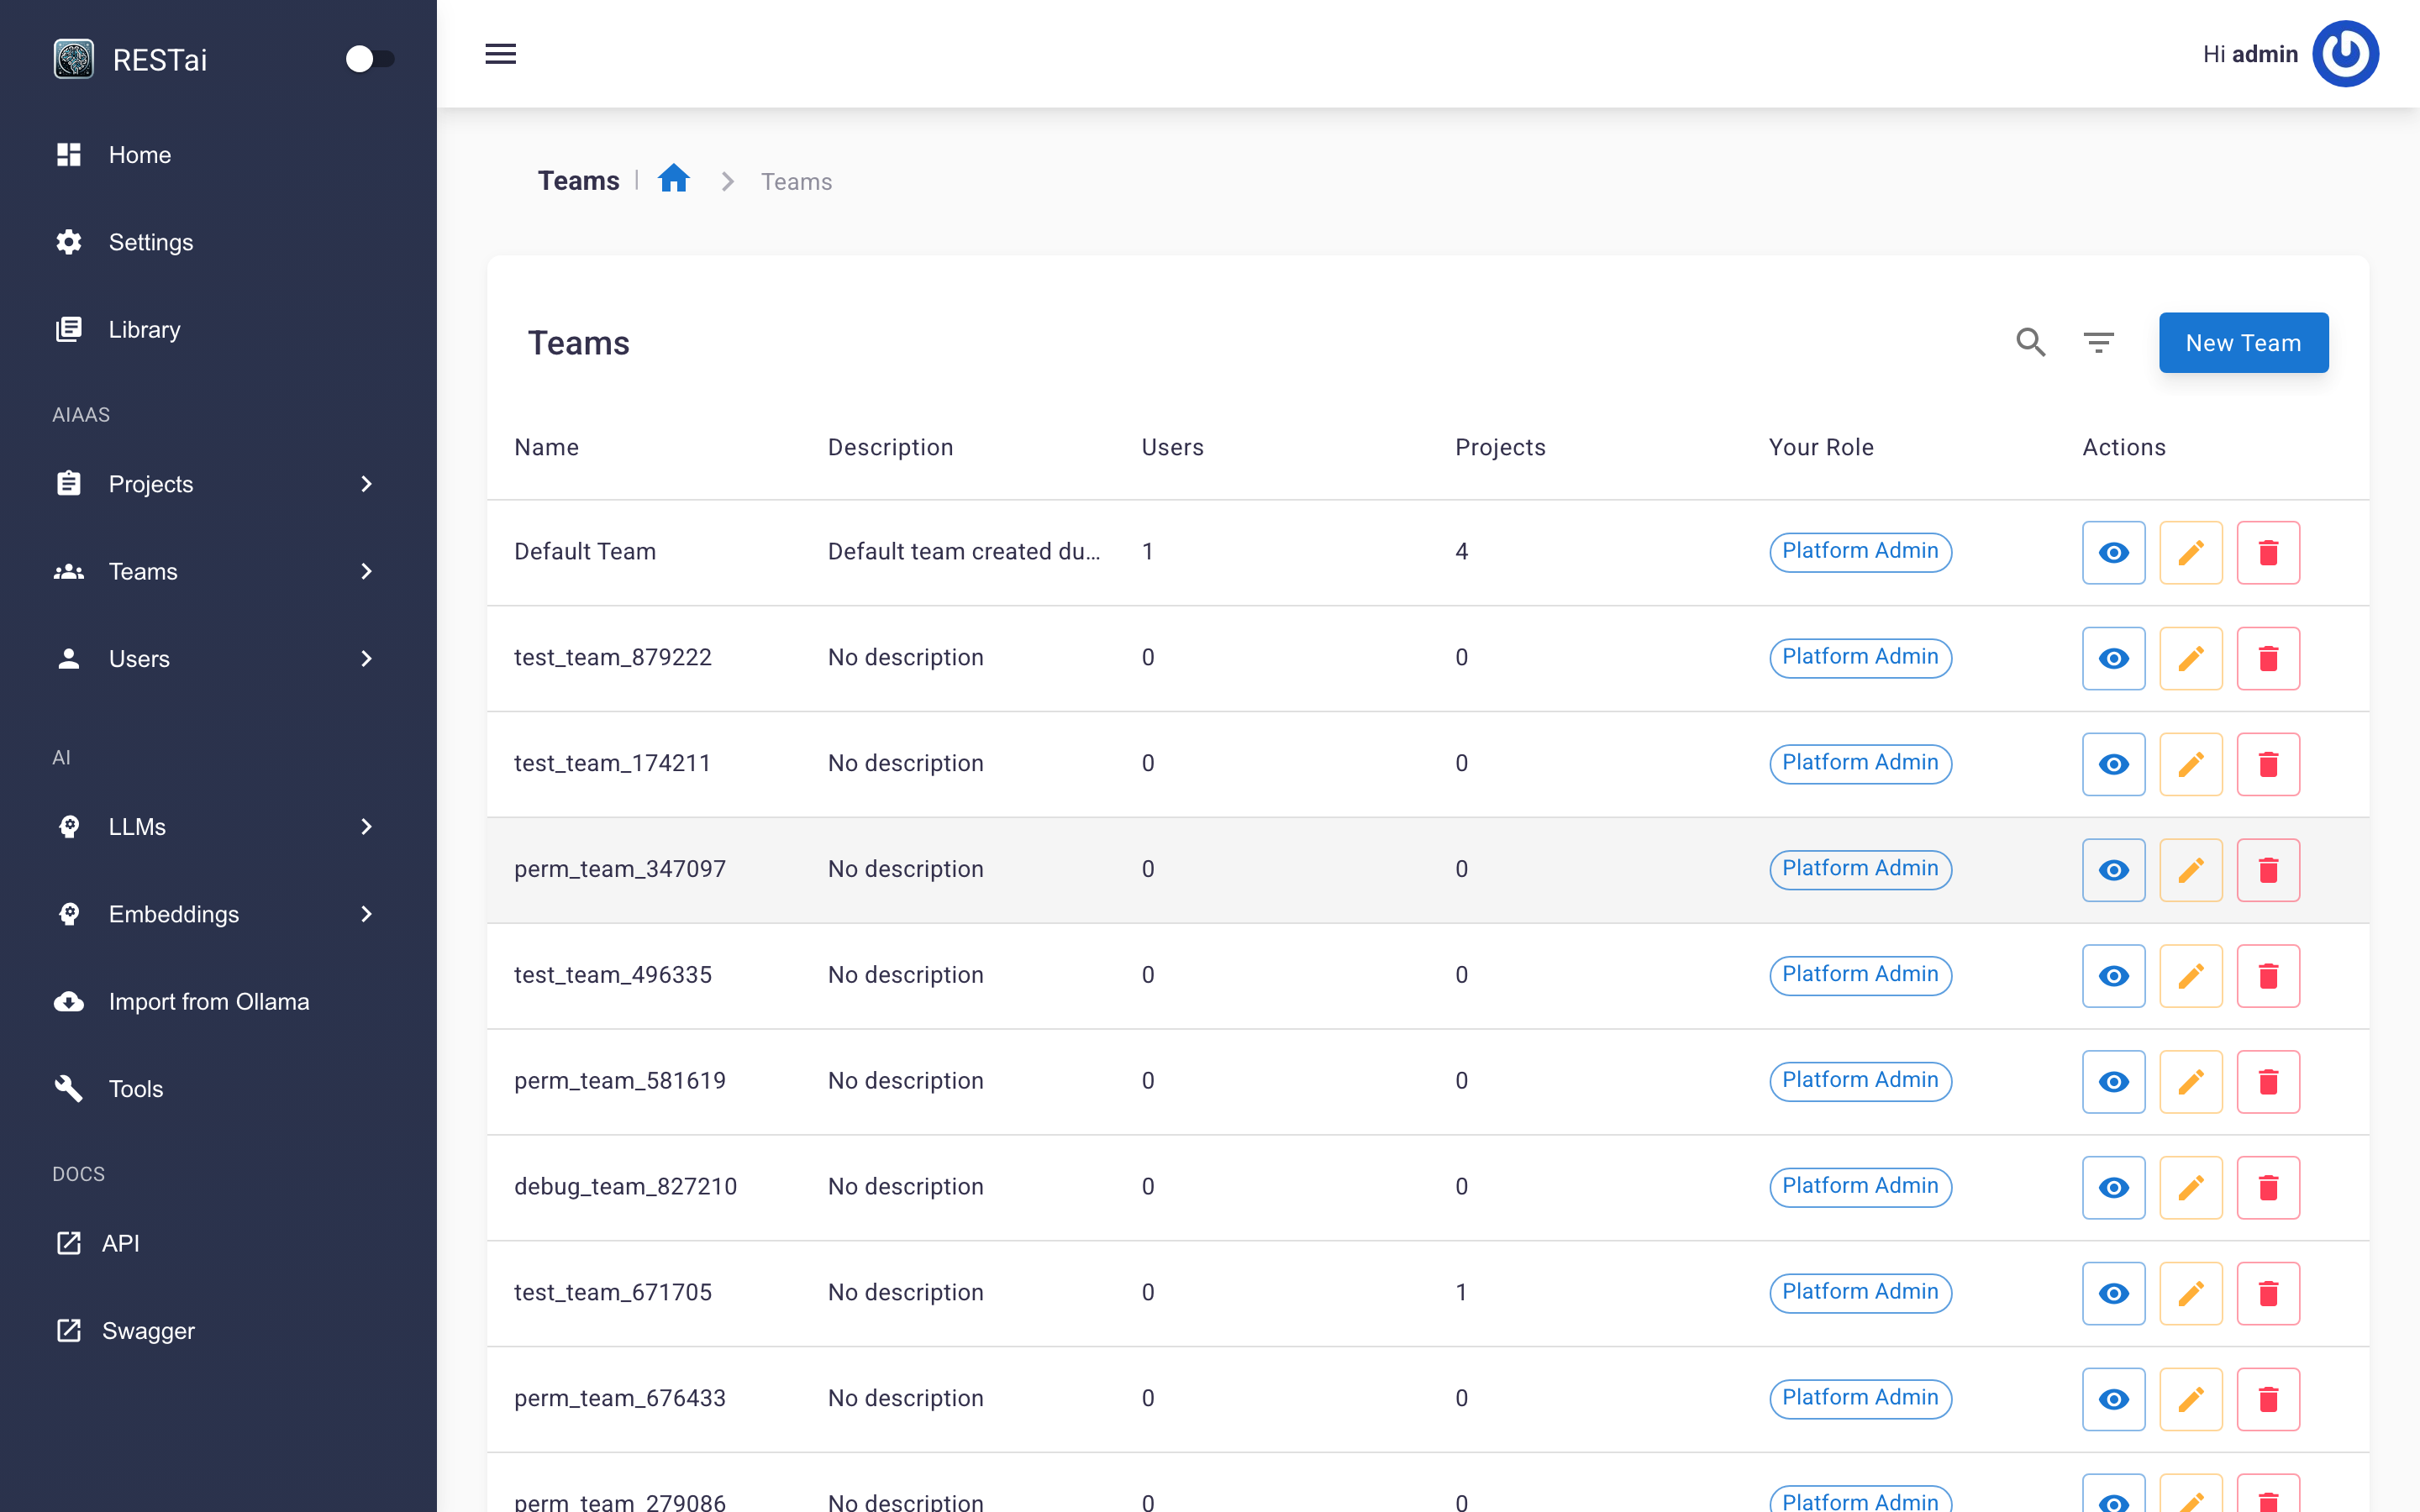View test_team_671705 with eye icon

[x=2113, y=1293]
